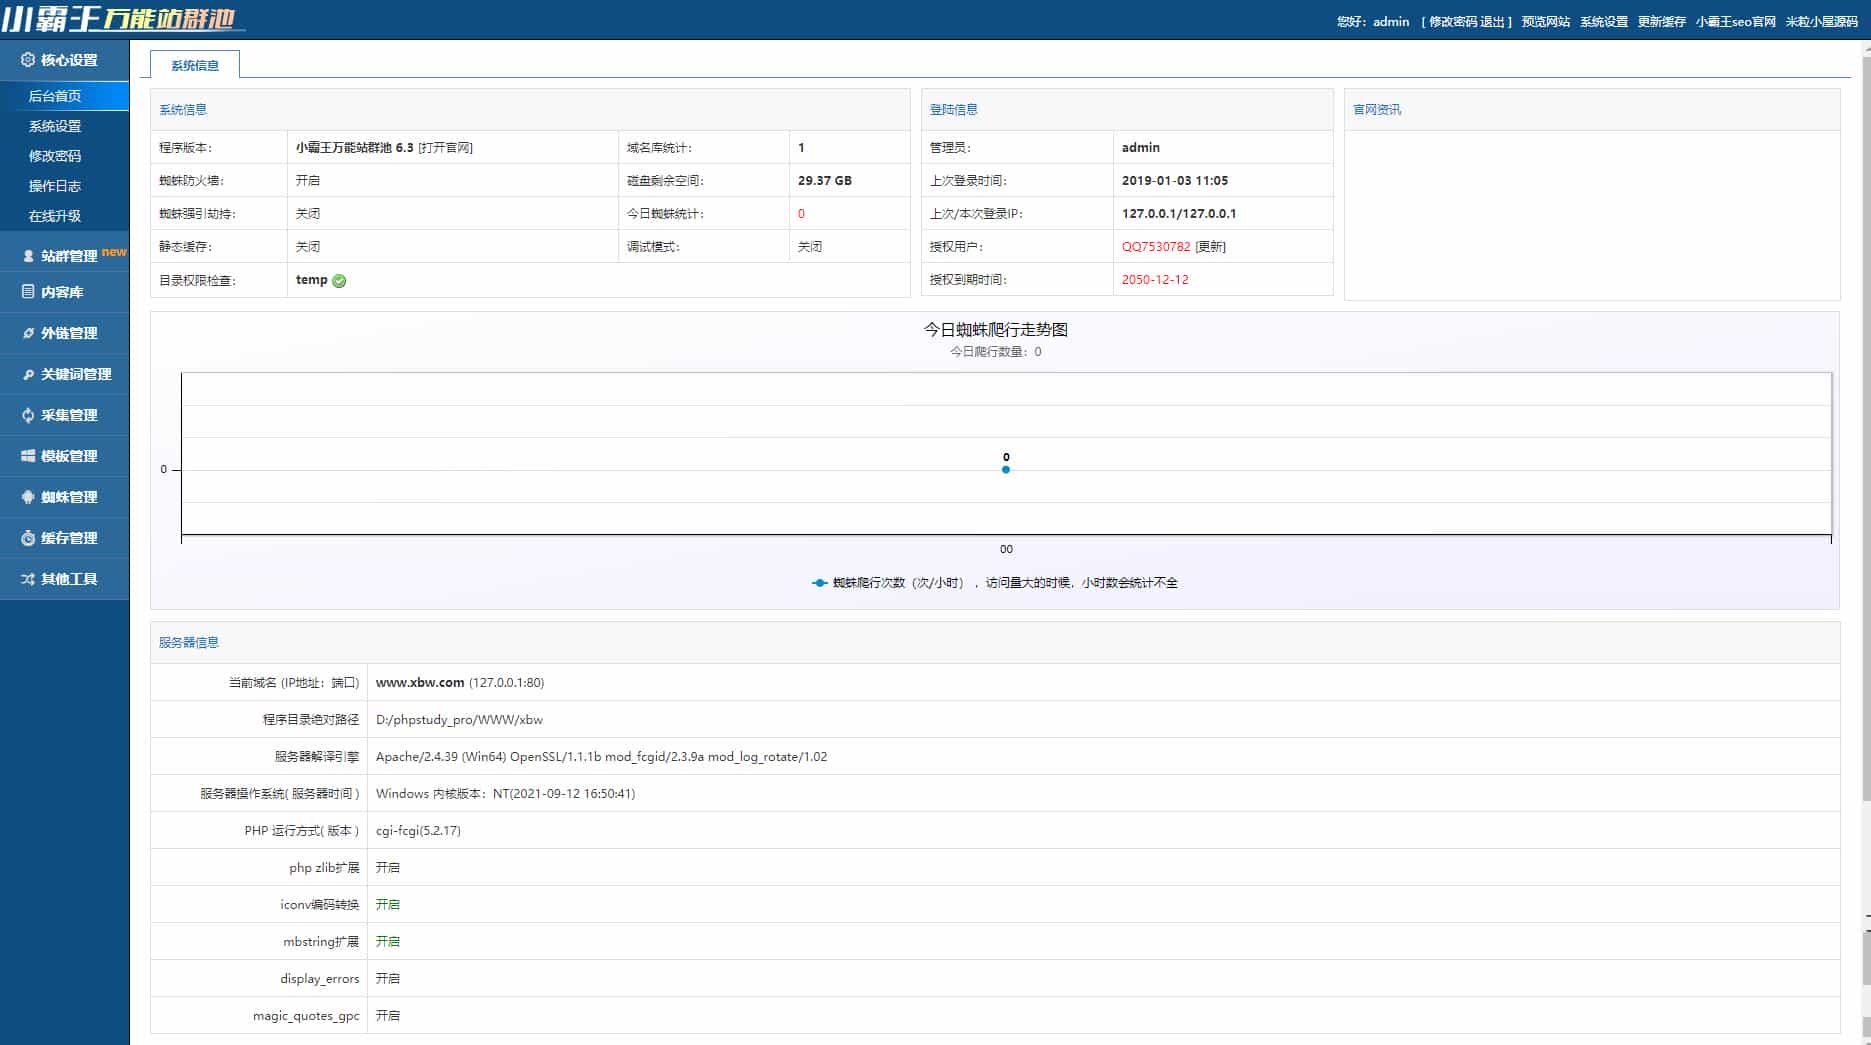This screenshot has width=1871, height=1045.
Task: Click the key icon beside 关键词管理
Action: 28,374
